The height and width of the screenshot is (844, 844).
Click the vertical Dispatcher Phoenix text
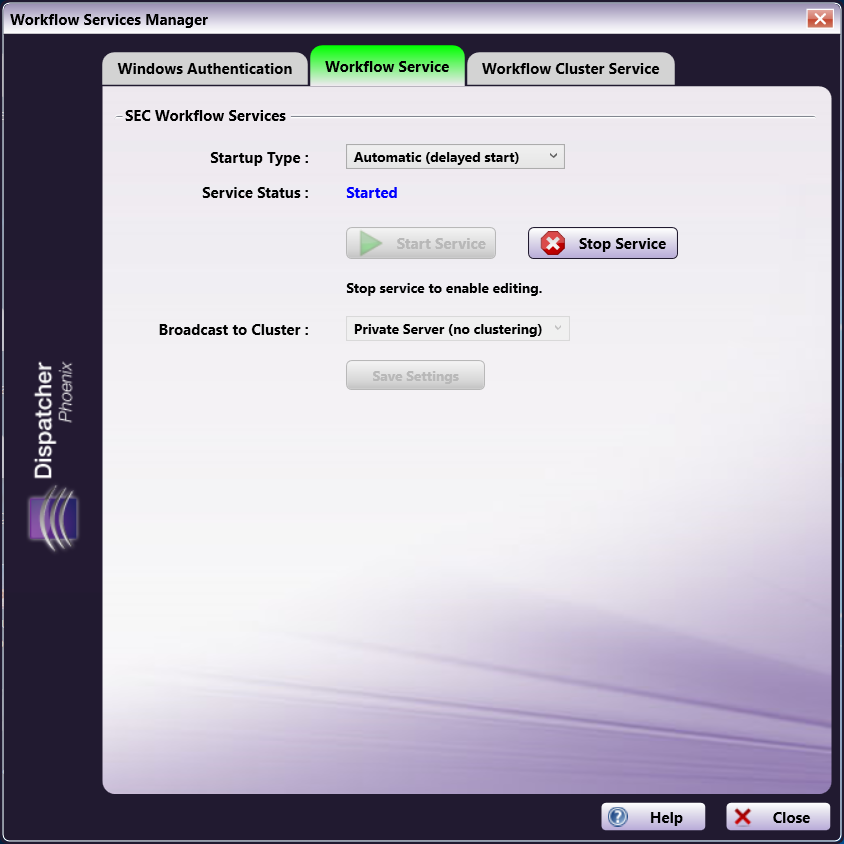pyautogui.click(x=52, y=420)
